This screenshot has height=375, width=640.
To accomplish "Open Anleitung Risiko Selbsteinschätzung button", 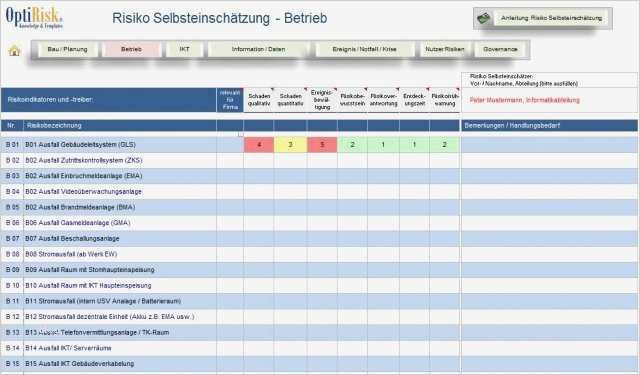I will point(543,18).
